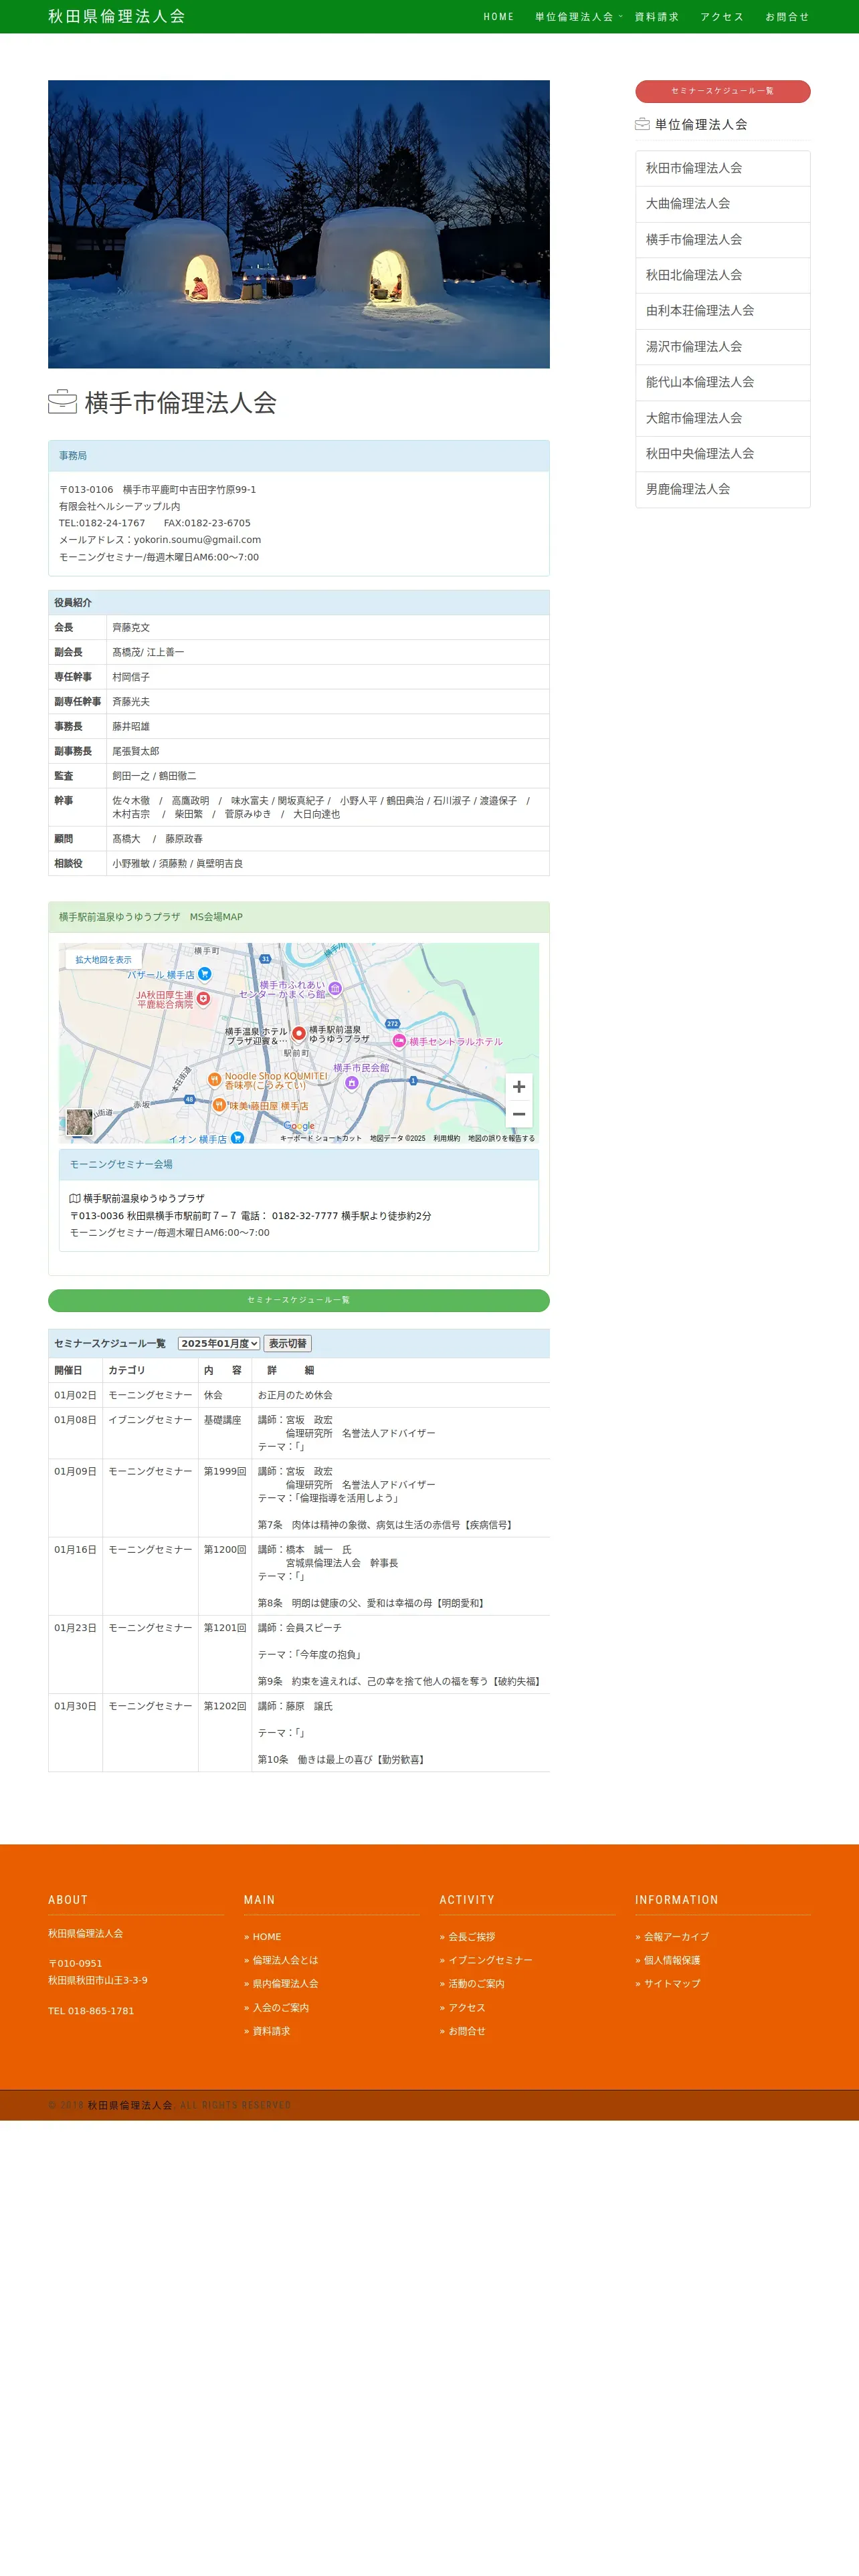Open 由利本荘倫理法人会 in the sidebar list
859x2576 pixels.
(x=722, y=311)
